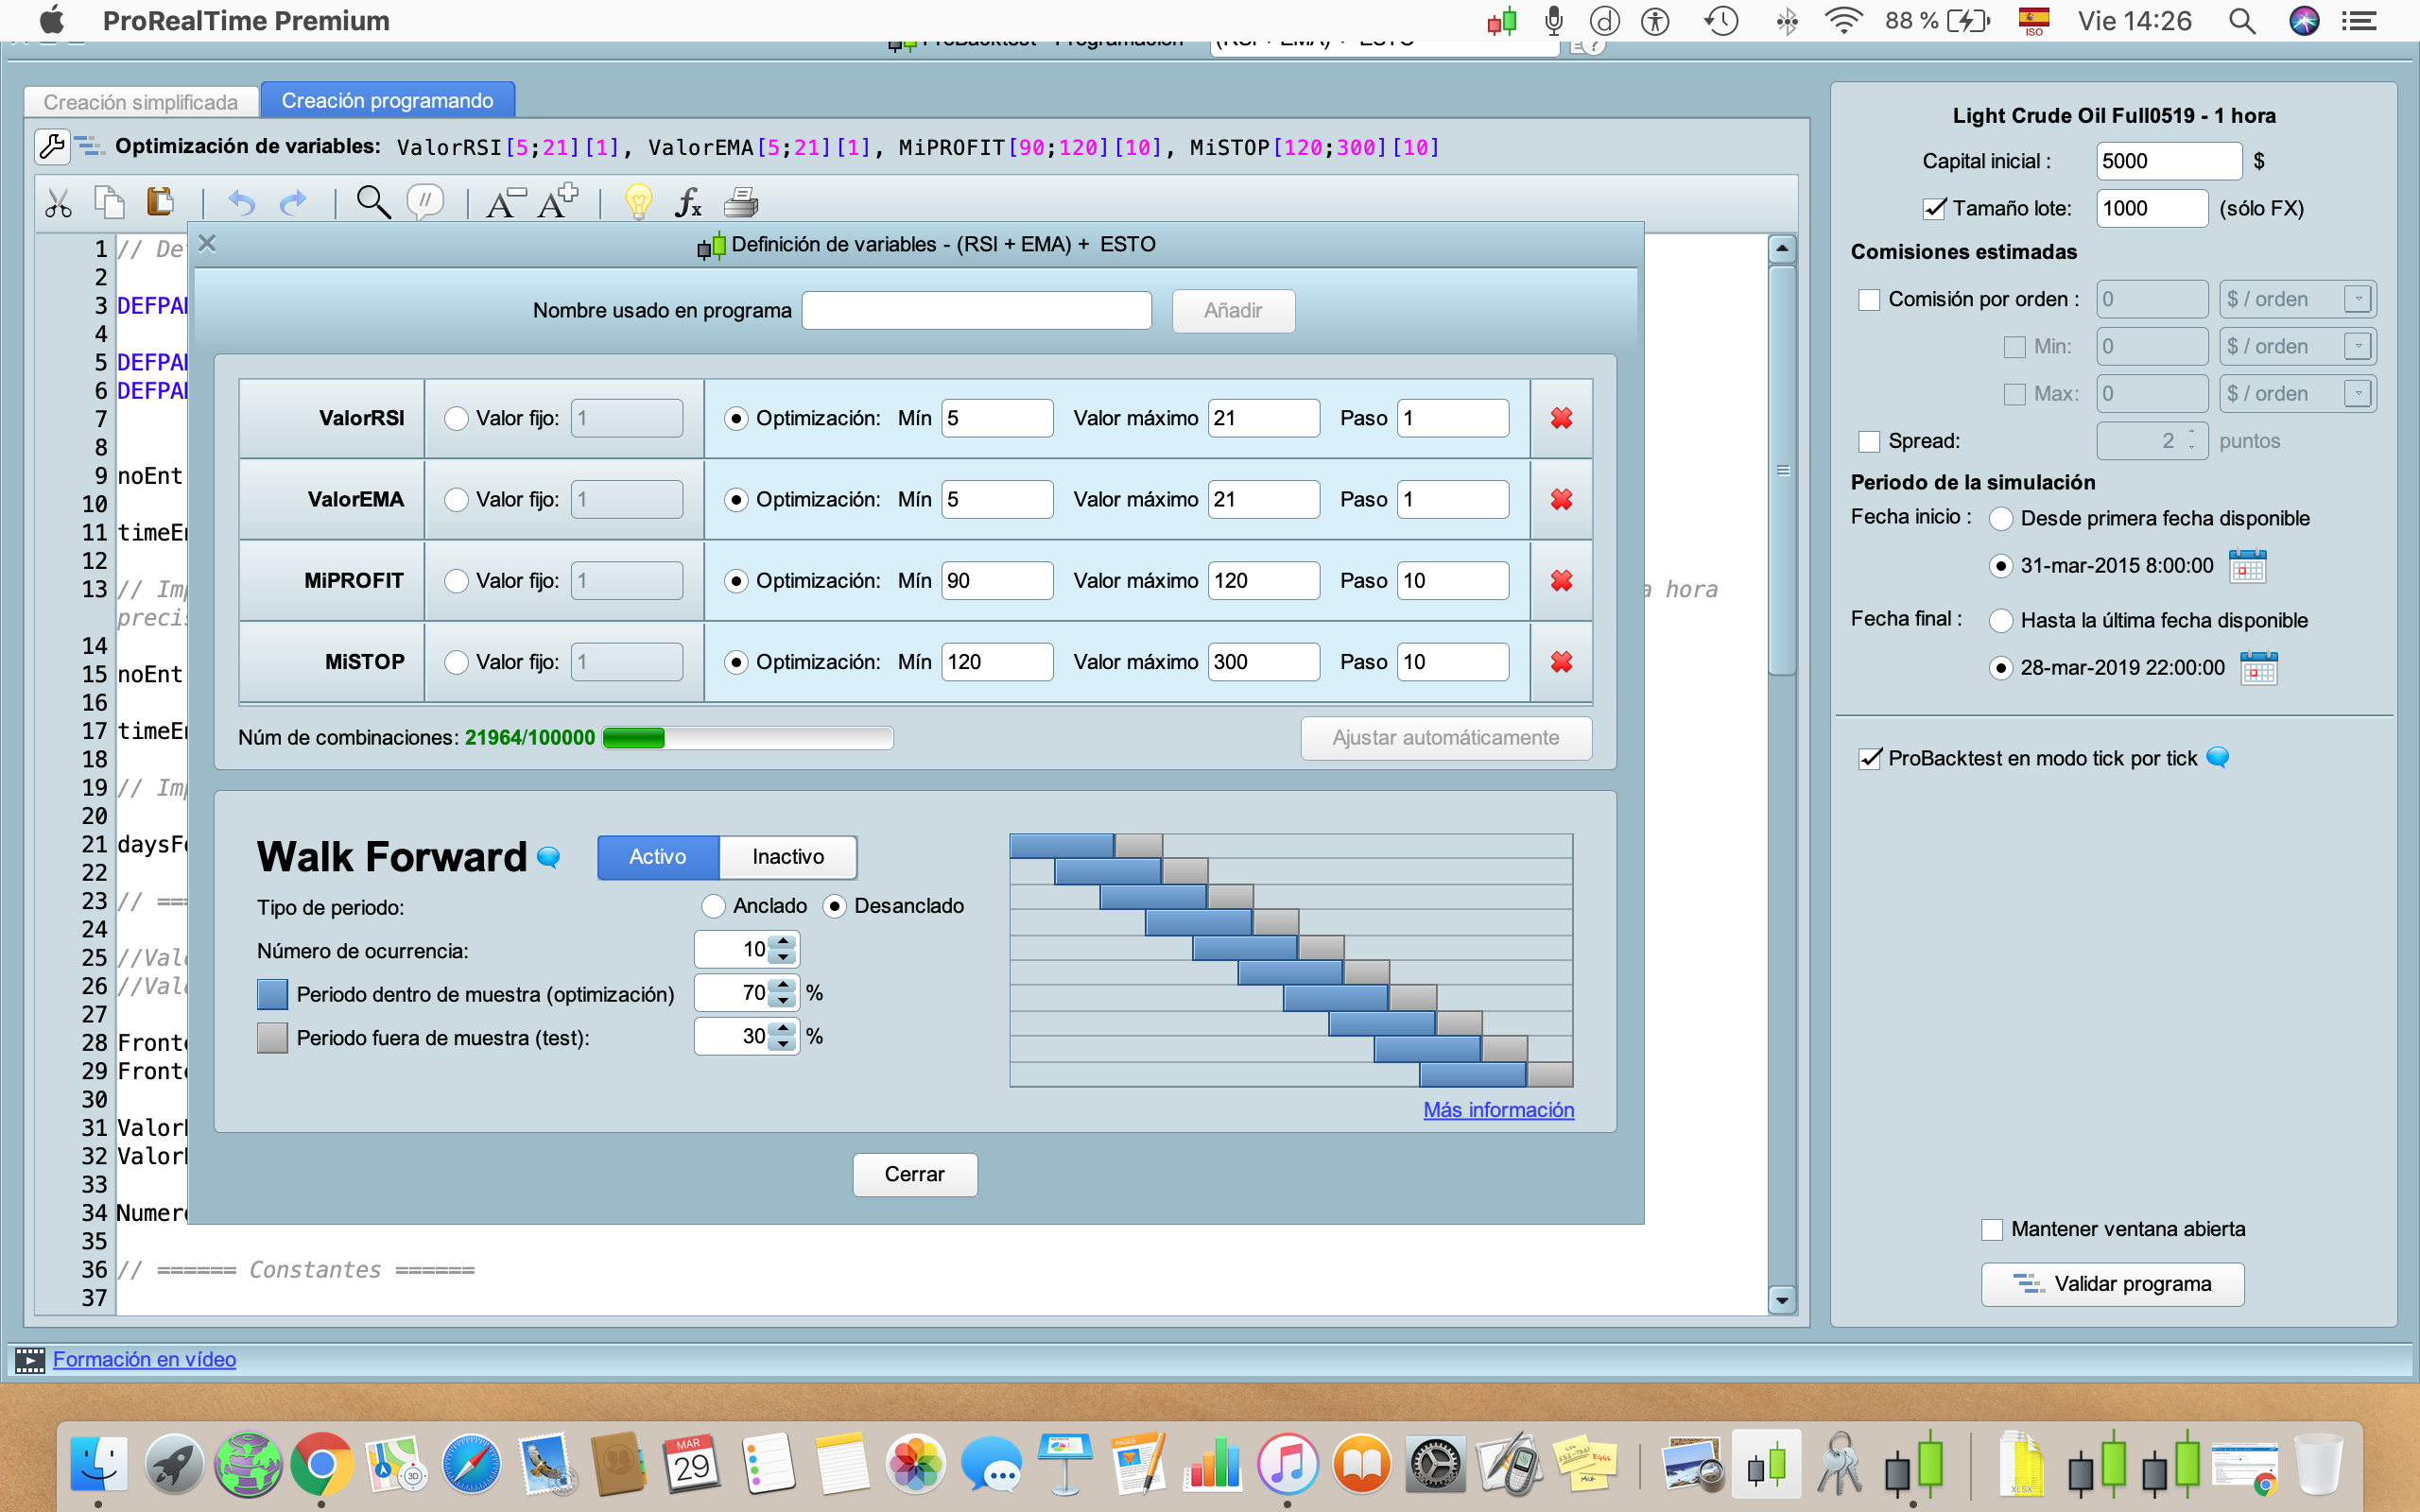This screenshot has height=1512, width=2420.
Task: Click the magnifier search icon in editor toolbar
Action: coord(373,202)
